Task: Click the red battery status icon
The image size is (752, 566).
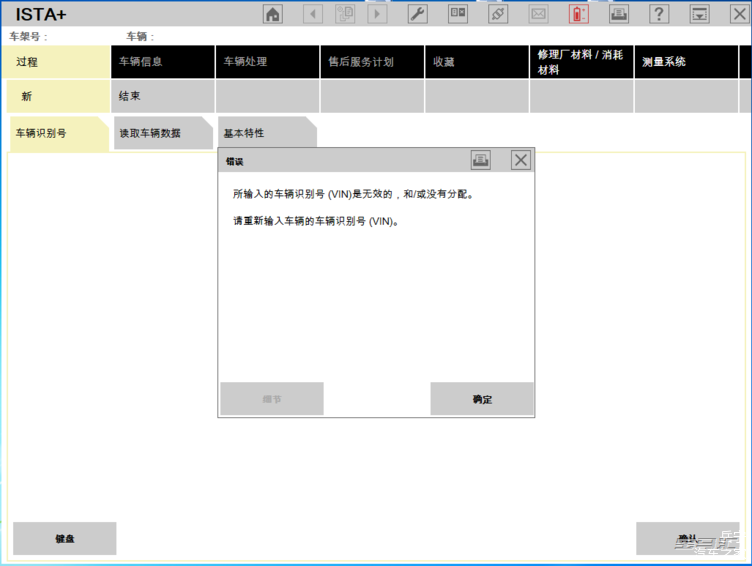Action: [579, 14]
